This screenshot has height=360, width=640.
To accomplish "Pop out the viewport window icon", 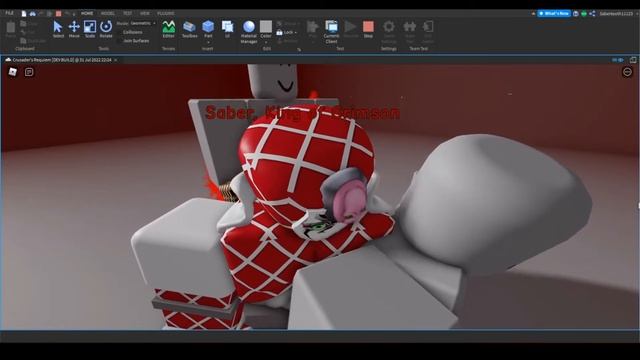I will [633, 60].
